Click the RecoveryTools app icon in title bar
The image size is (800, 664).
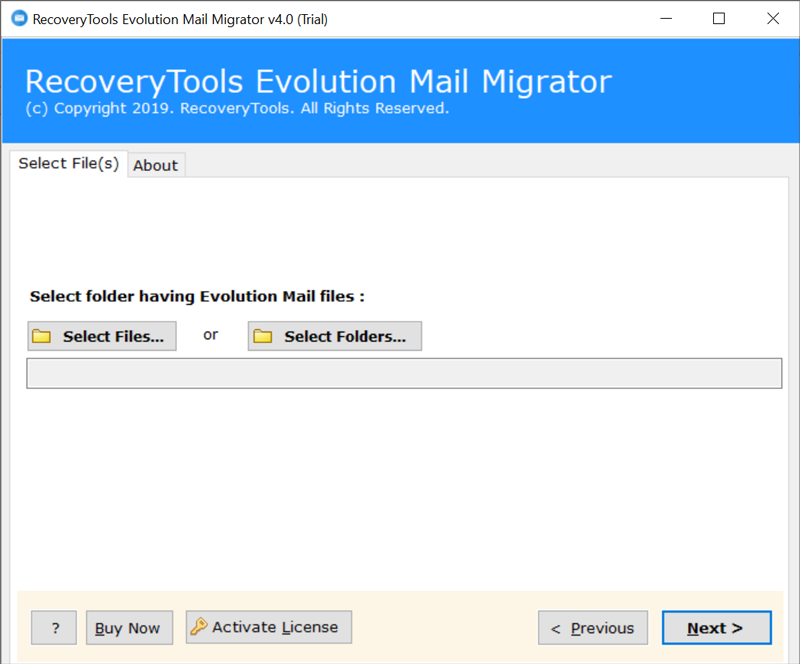pyautogui.click(x=19, y=19)
